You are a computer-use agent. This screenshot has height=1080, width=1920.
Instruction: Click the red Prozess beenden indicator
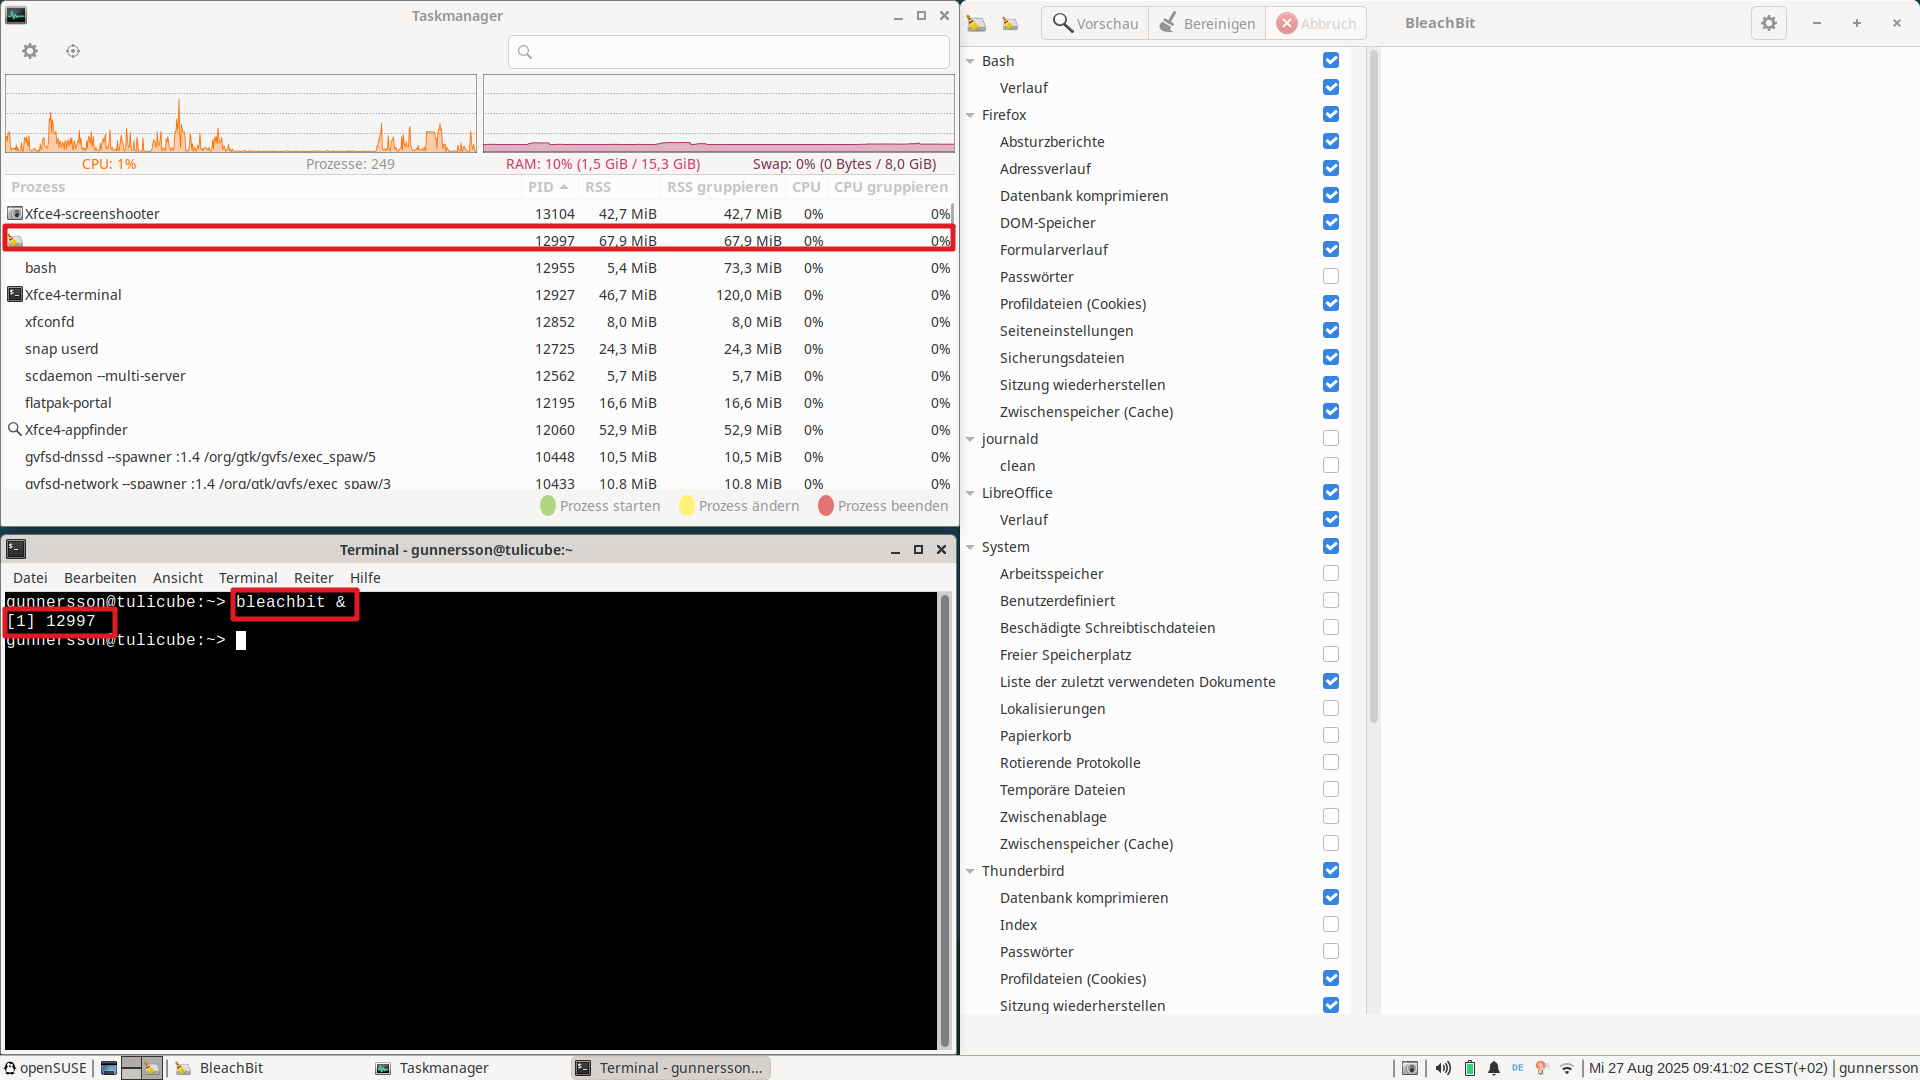[x=826, y=506]
